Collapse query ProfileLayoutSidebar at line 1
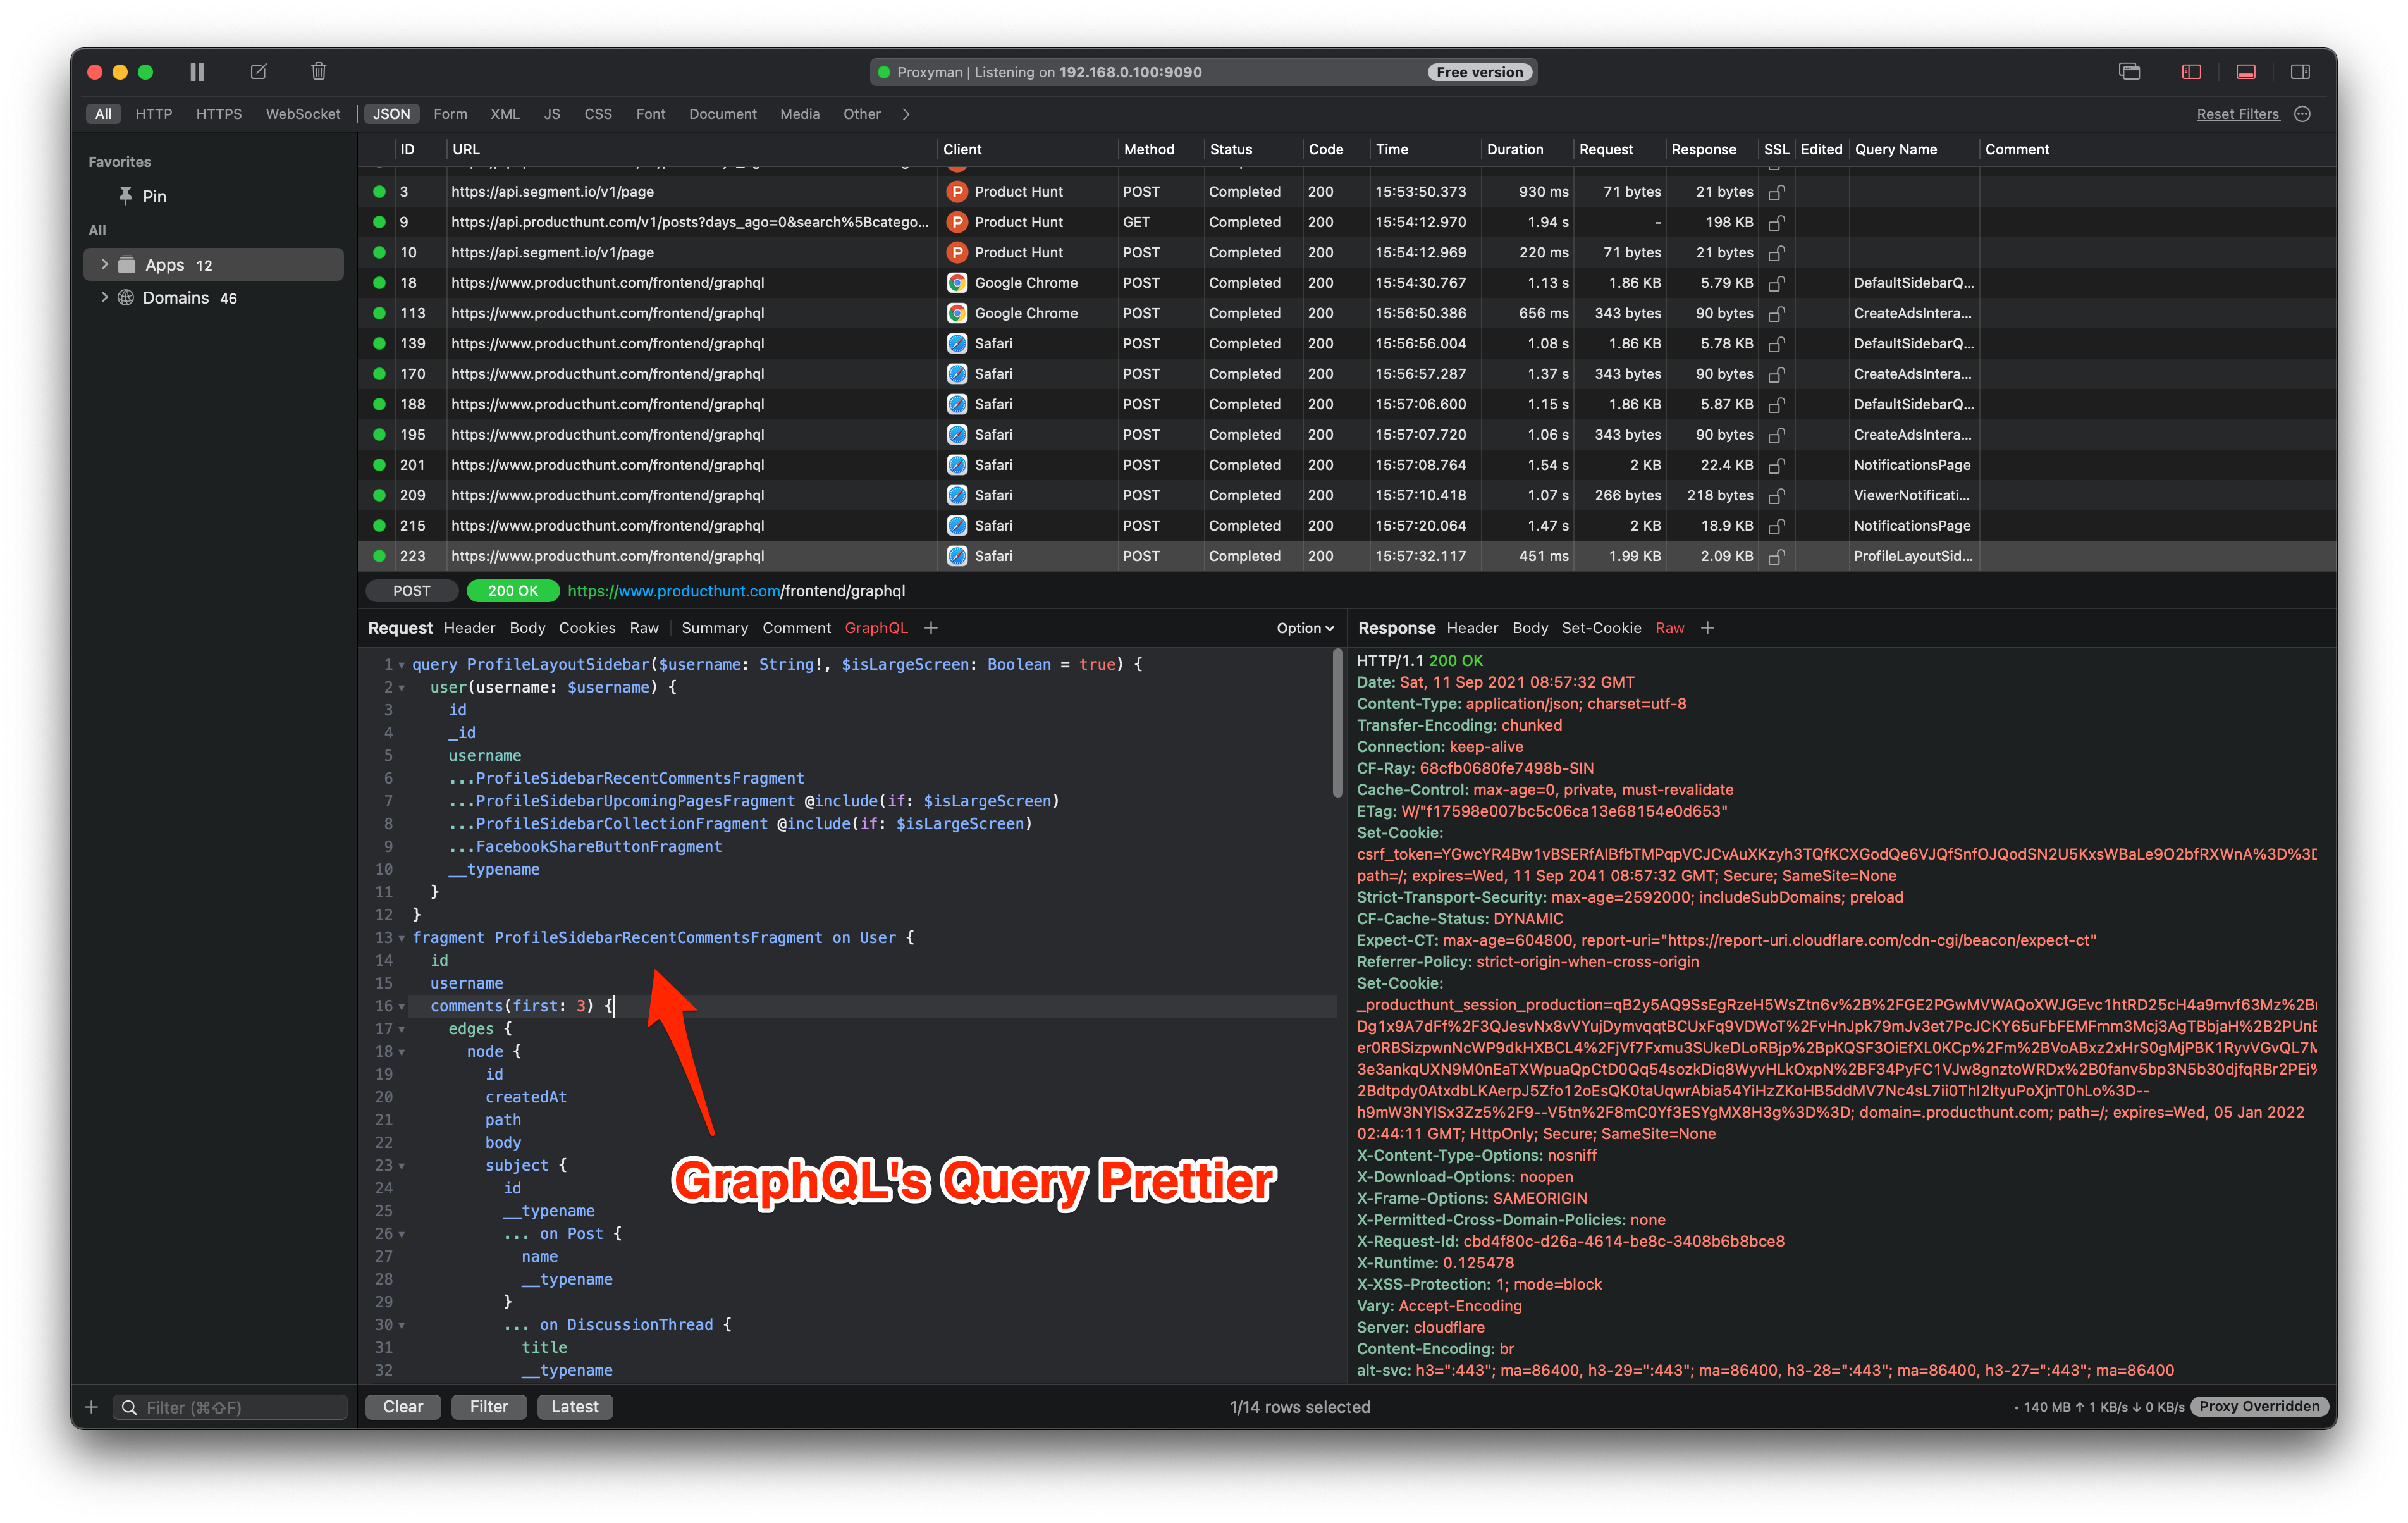This screenshot has height=1523, width=2408. [x=402, y=665]
